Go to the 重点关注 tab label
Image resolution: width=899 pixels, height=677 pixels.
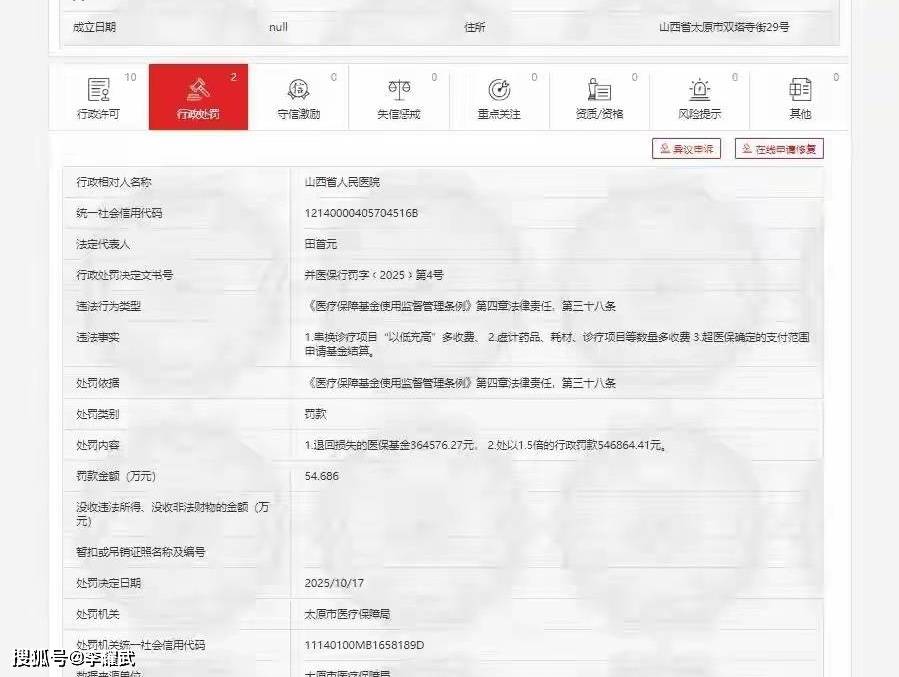tap(499, 114)
